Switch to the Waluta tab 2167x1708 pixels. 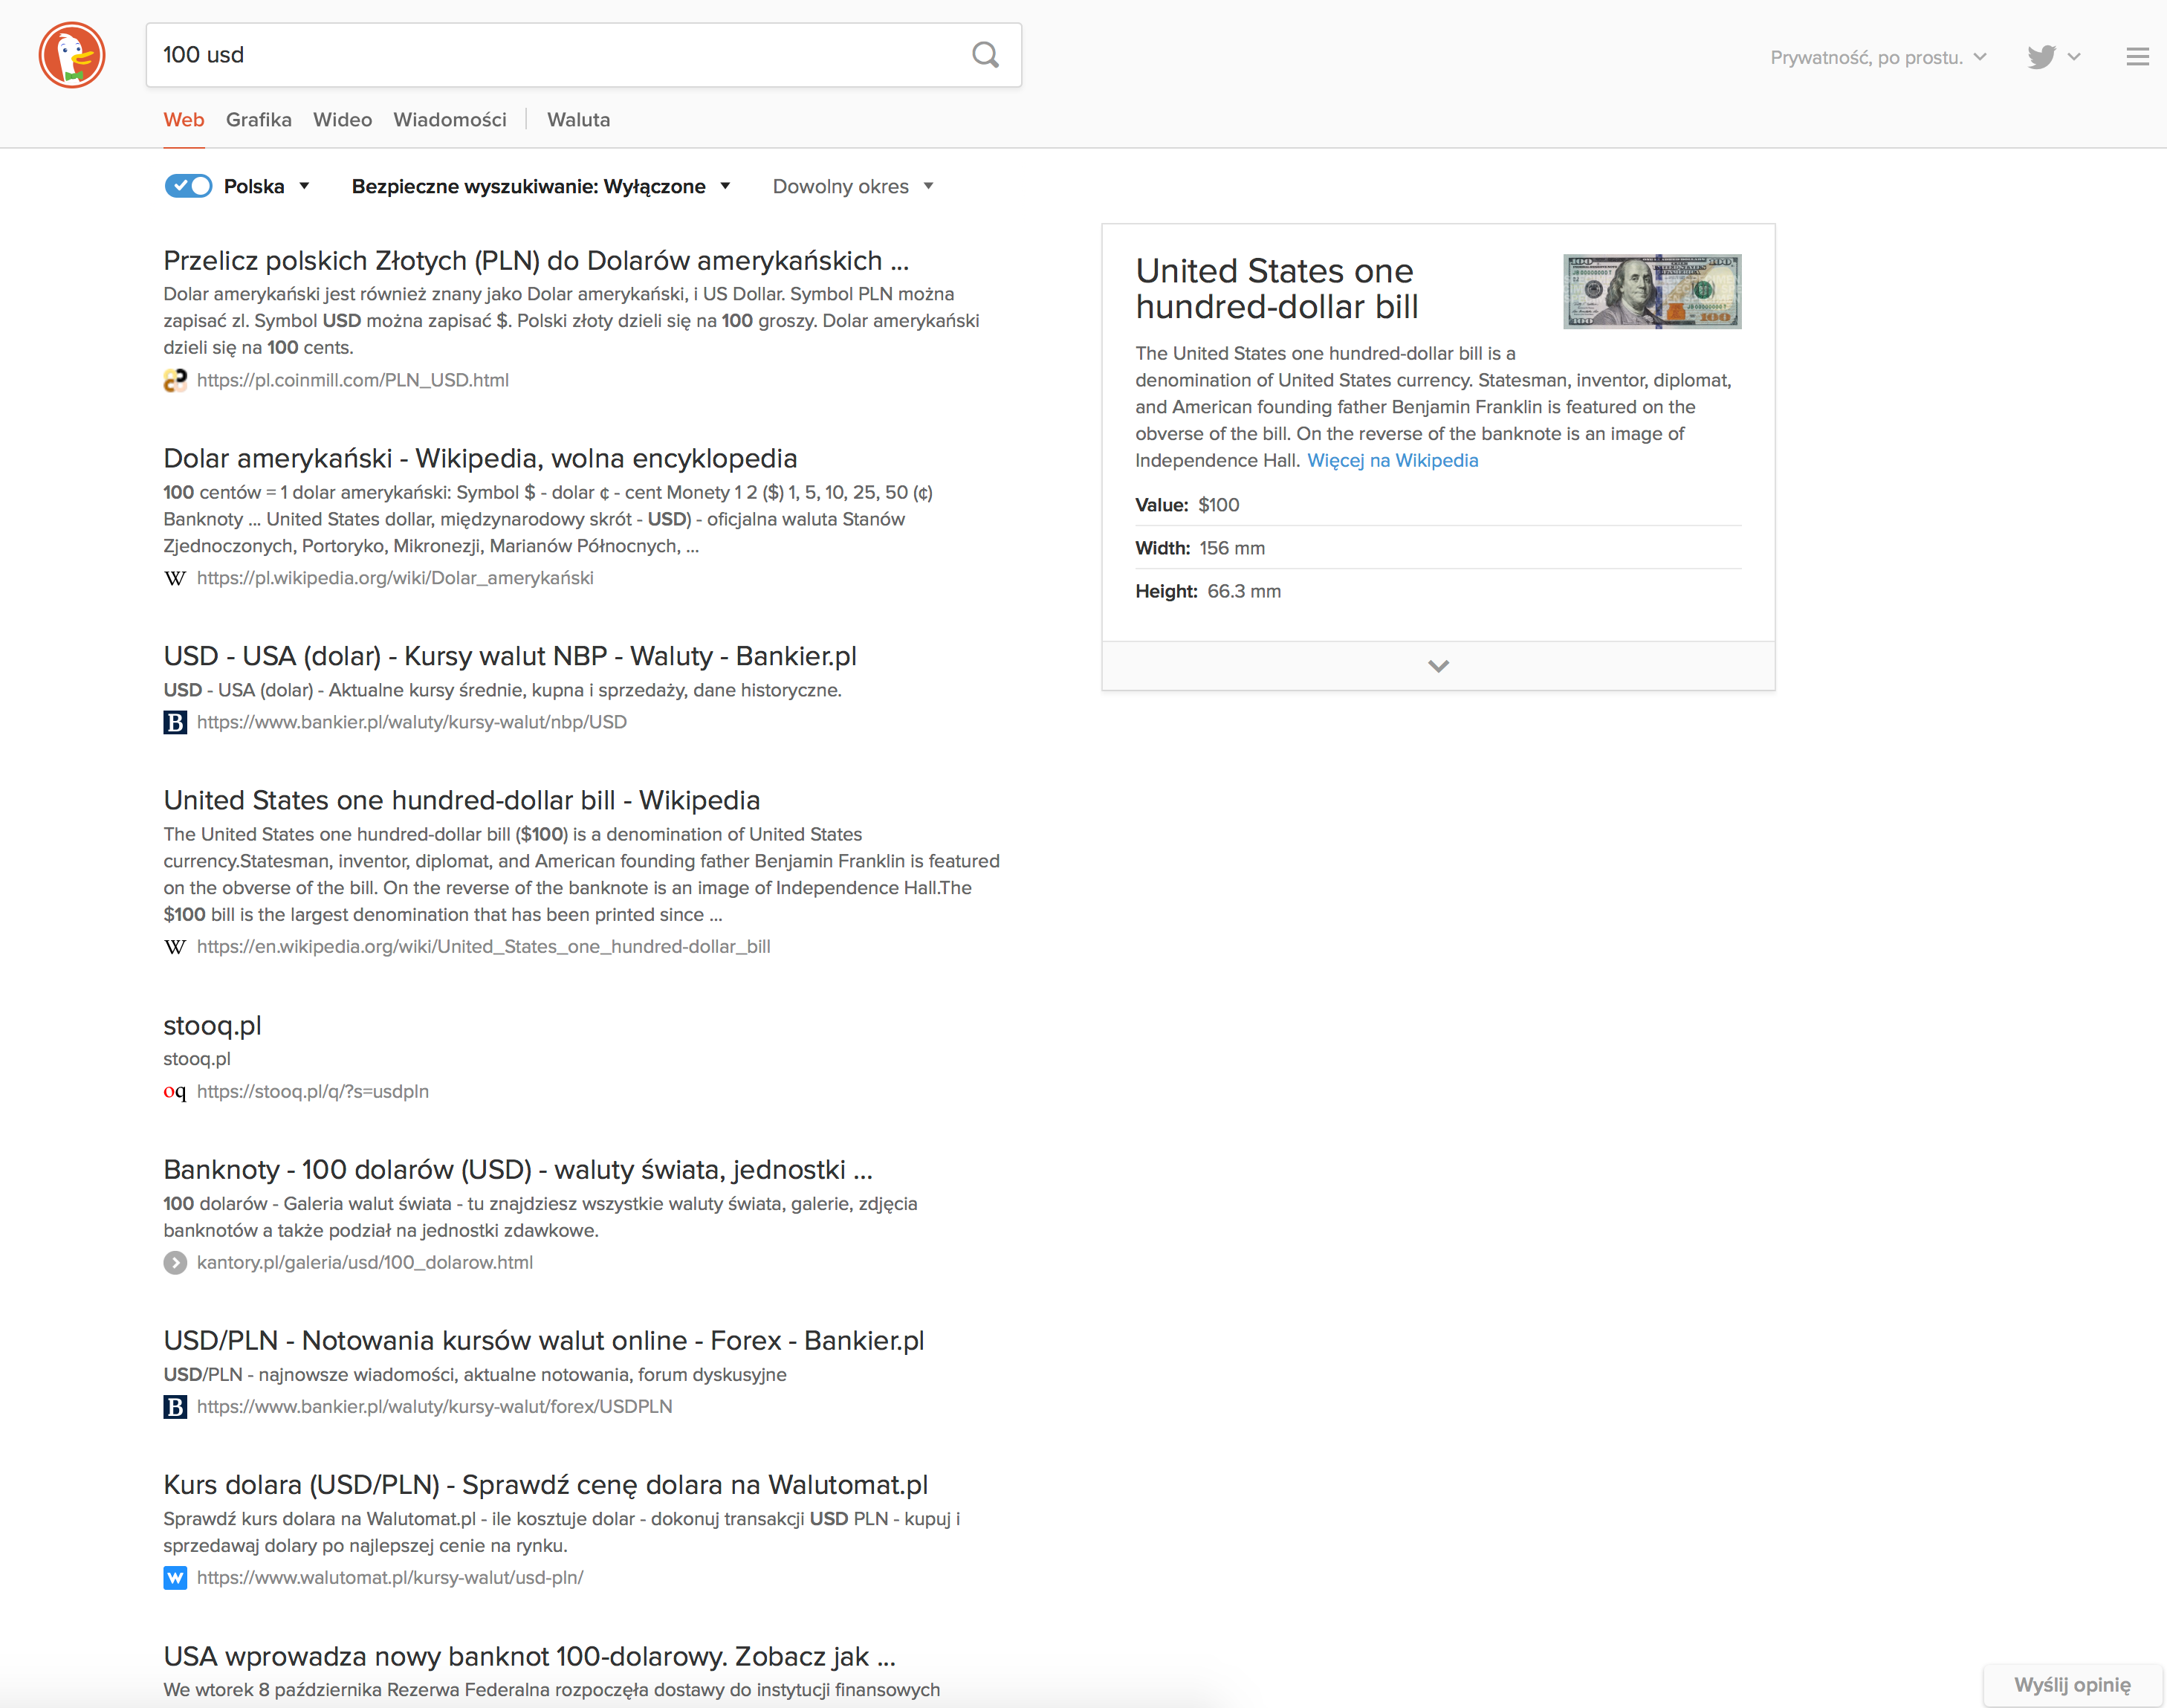[578, 120]
